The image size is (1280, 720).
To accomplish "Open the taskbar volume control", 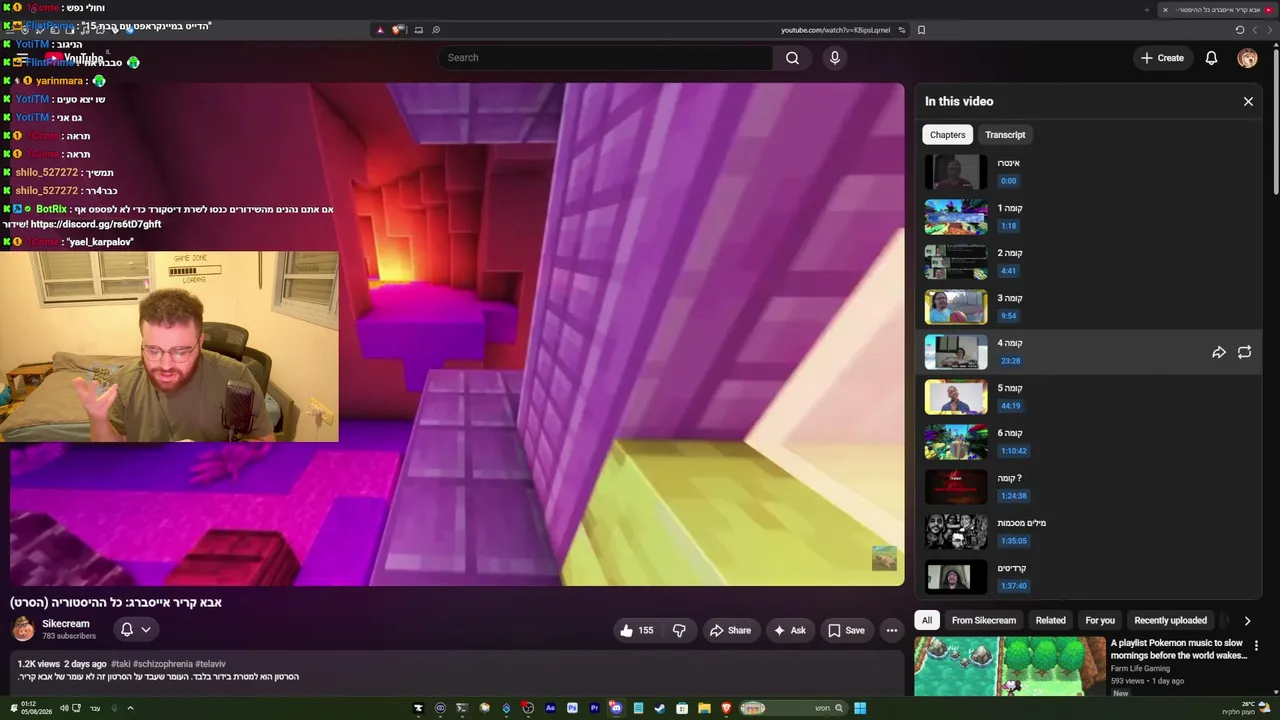I will point(64,709).
